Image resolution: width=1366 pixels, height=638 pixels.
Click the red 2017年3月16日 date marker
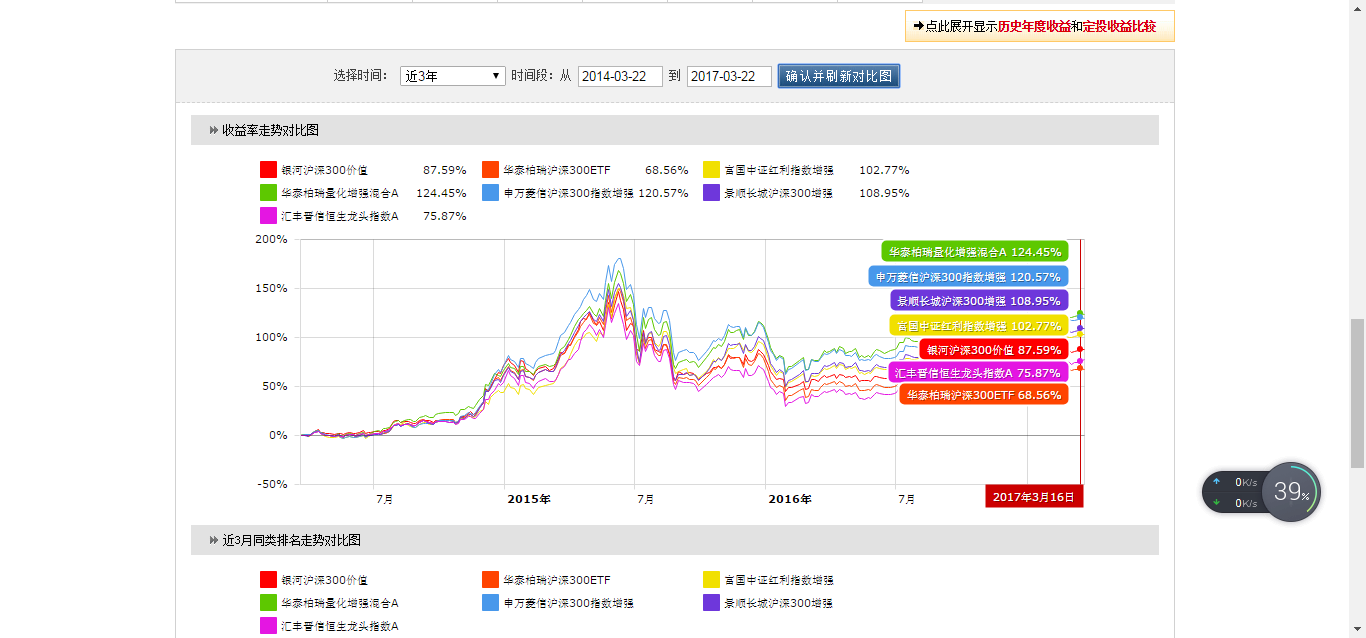[x=1033, y=495]
